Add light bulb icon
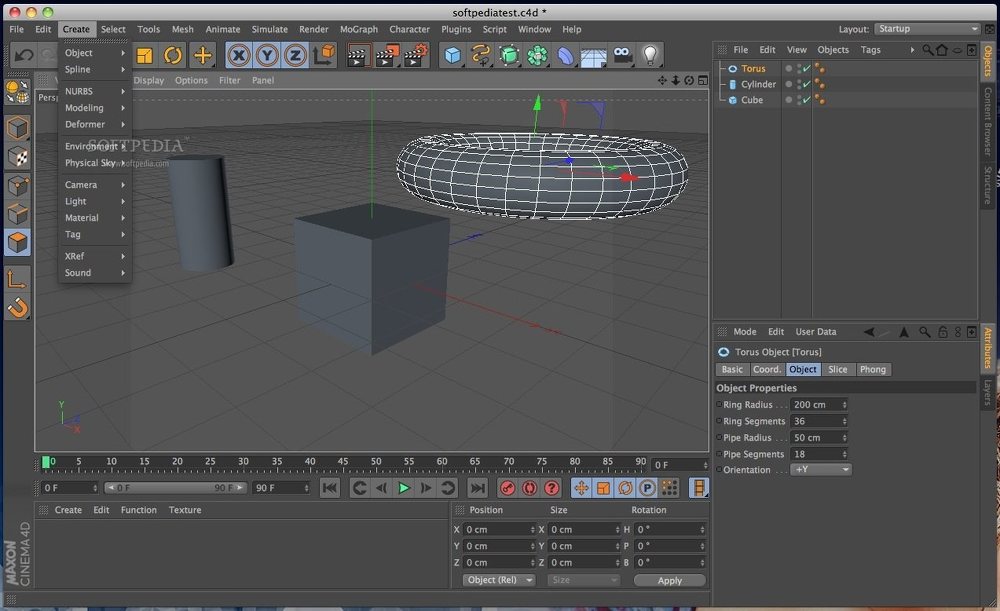The height and width of the screenshot is (611, 1000). tap(650, 55)
